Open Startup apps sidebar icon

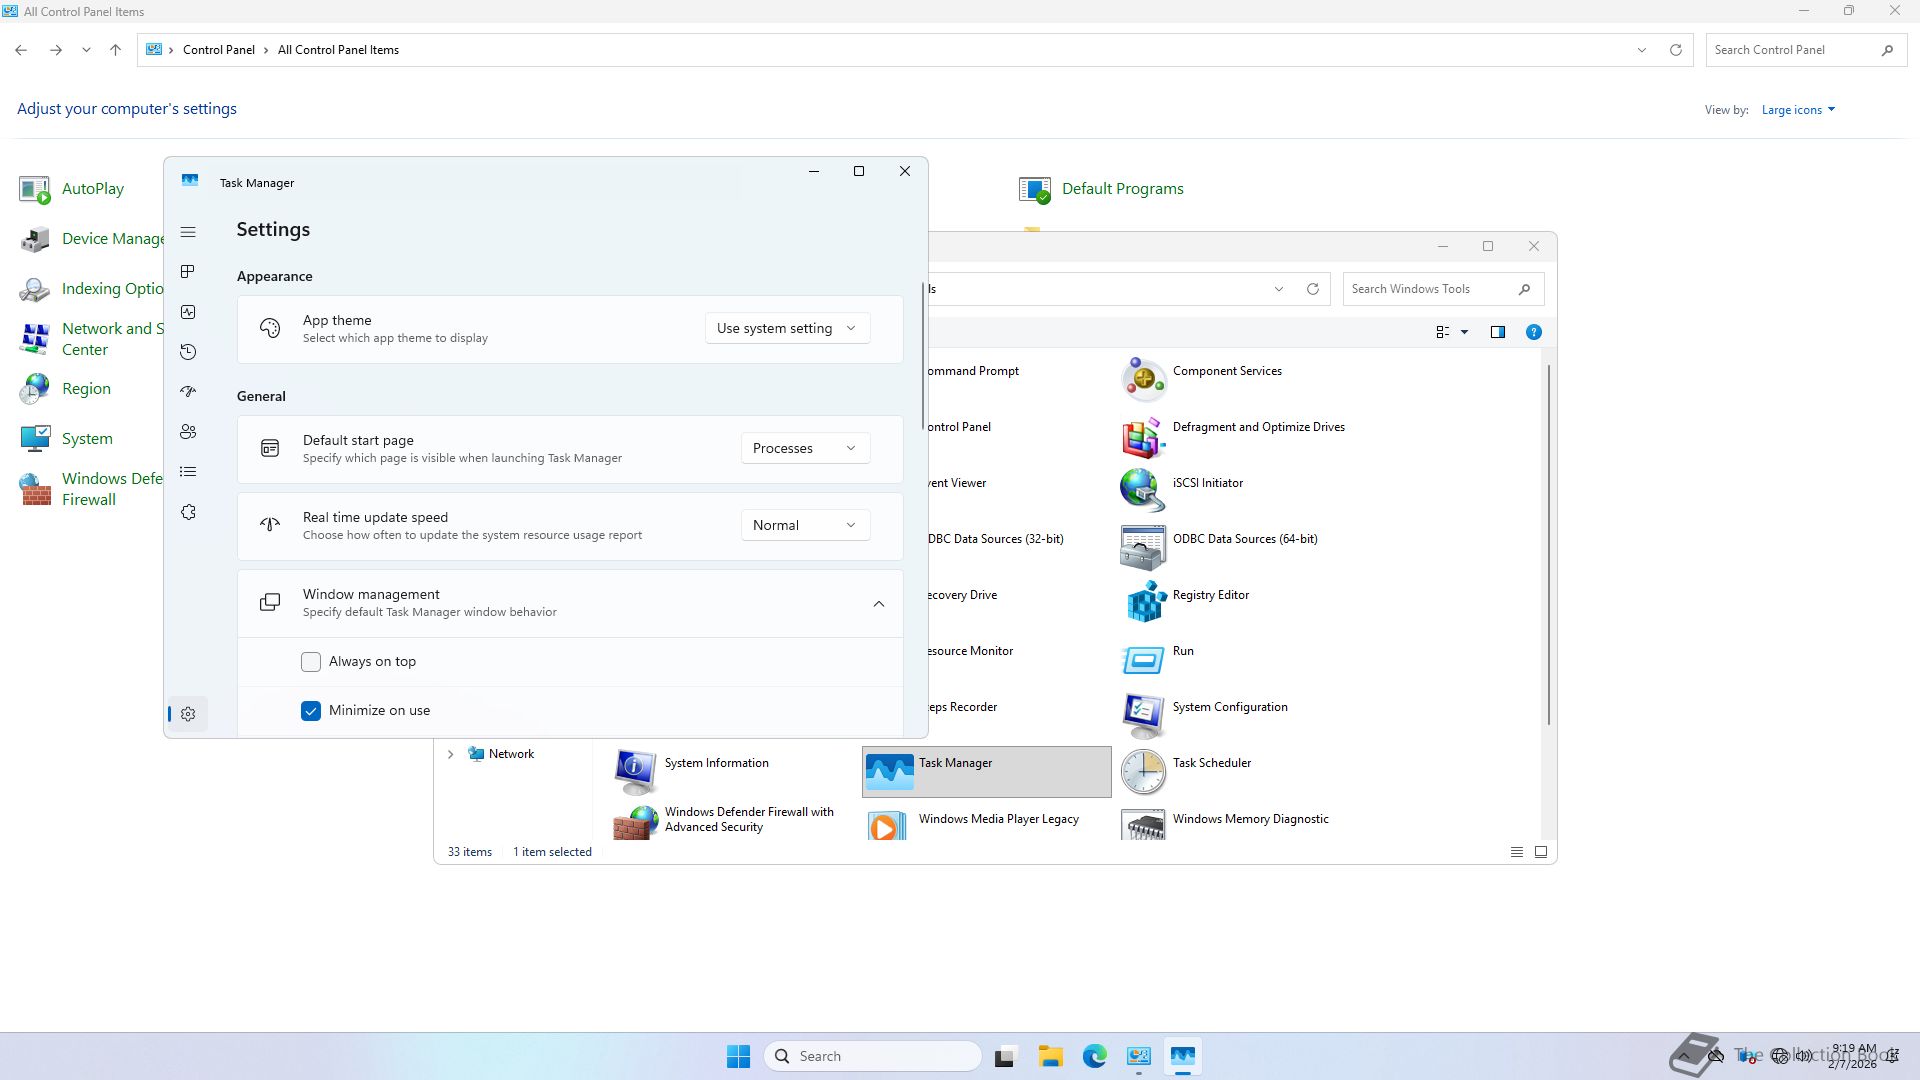coord(188,392)
